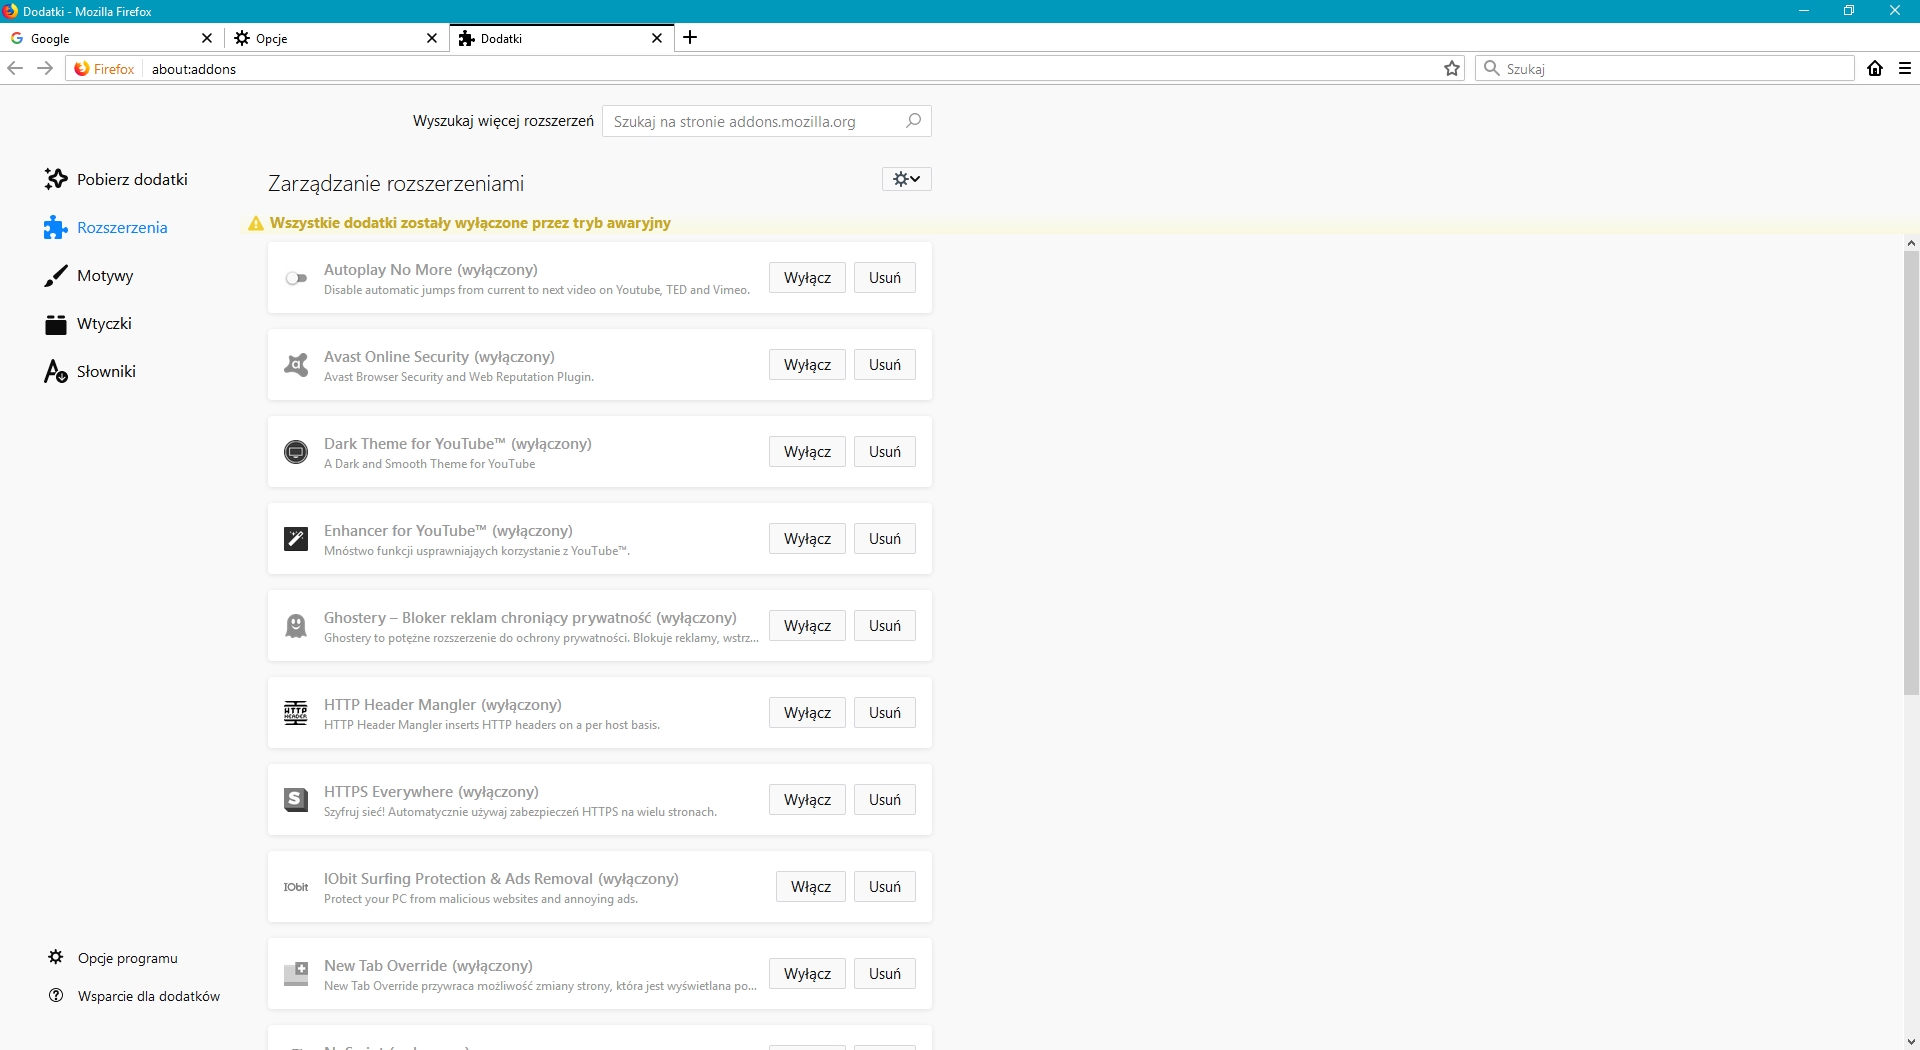Open Motywy category
The height and width of the screenshot is (1050, 1920).
pos(90,276)
